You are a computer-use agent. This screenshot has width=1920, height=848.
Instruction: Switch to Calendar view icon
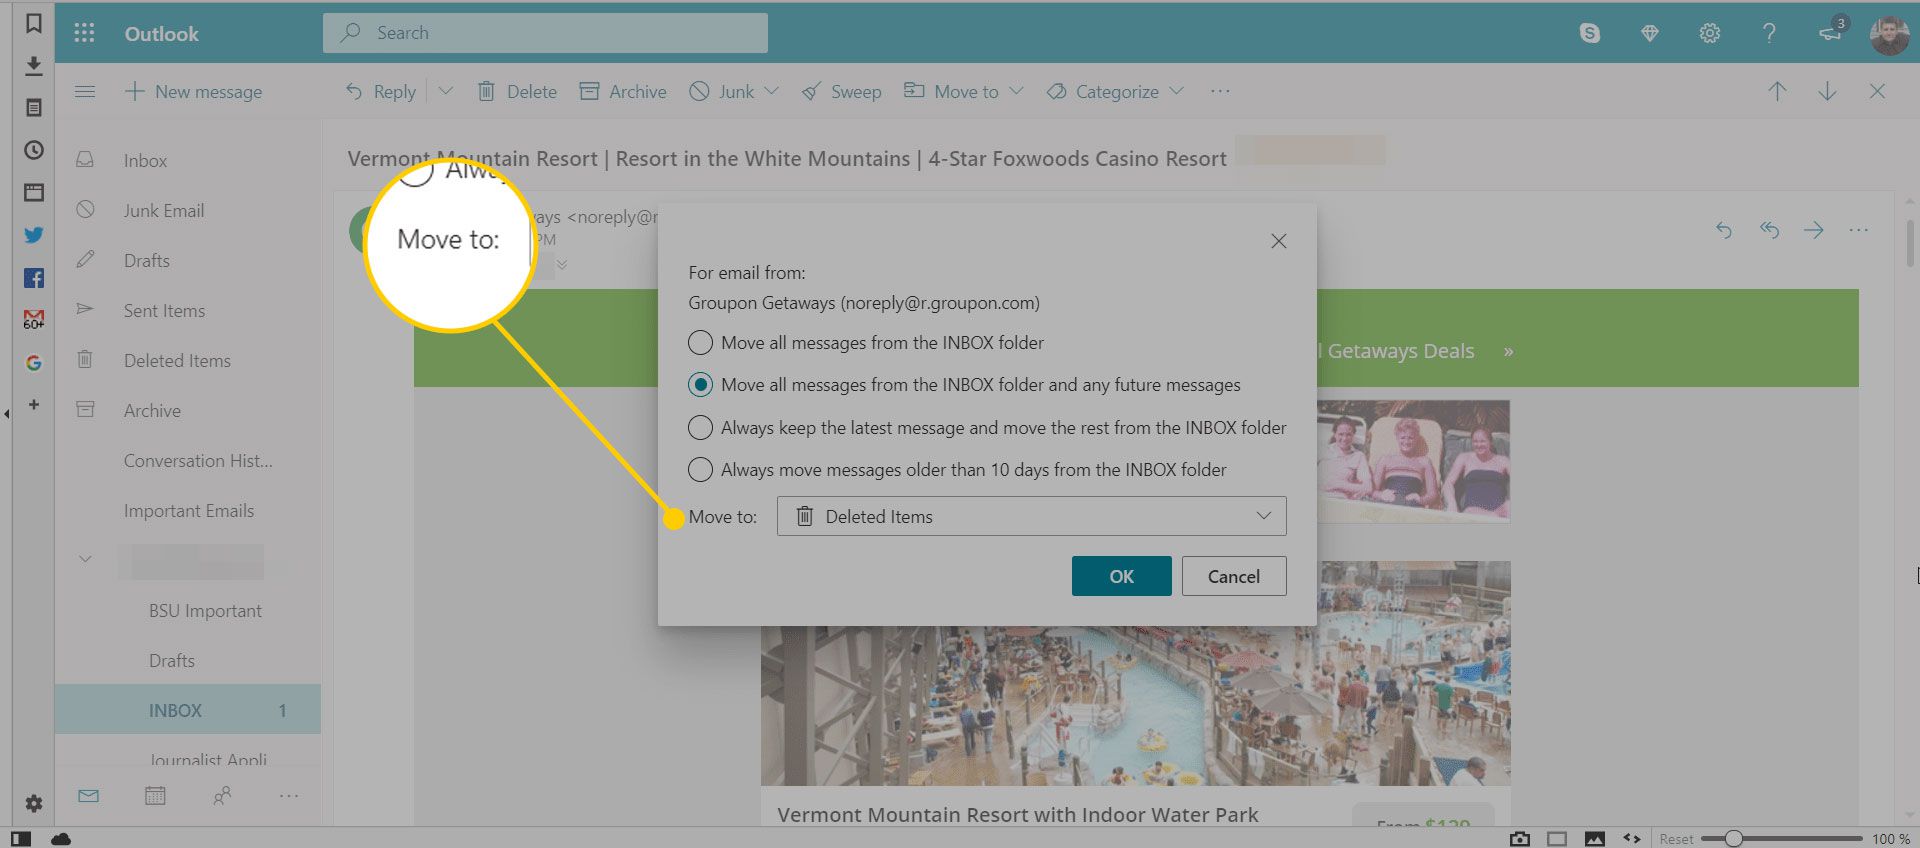[x=155, y=796]
